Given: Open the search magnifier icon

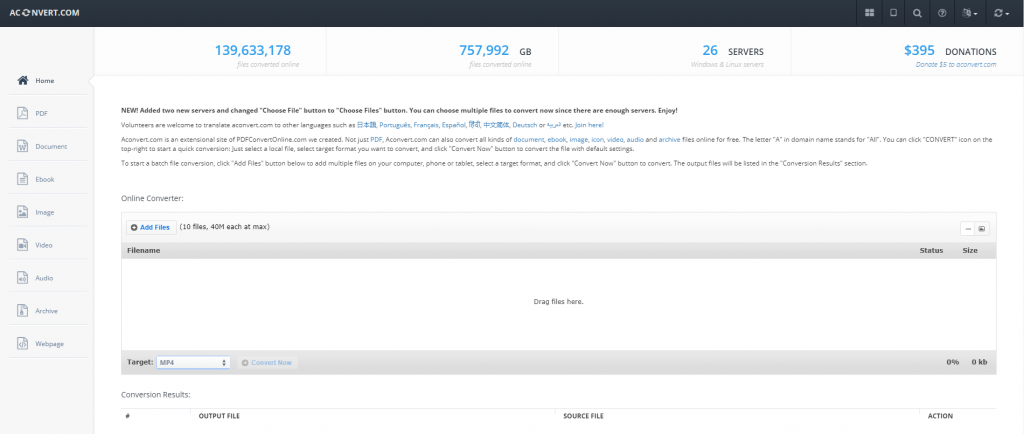Looking at the screenshot, I should click(918, 13).
